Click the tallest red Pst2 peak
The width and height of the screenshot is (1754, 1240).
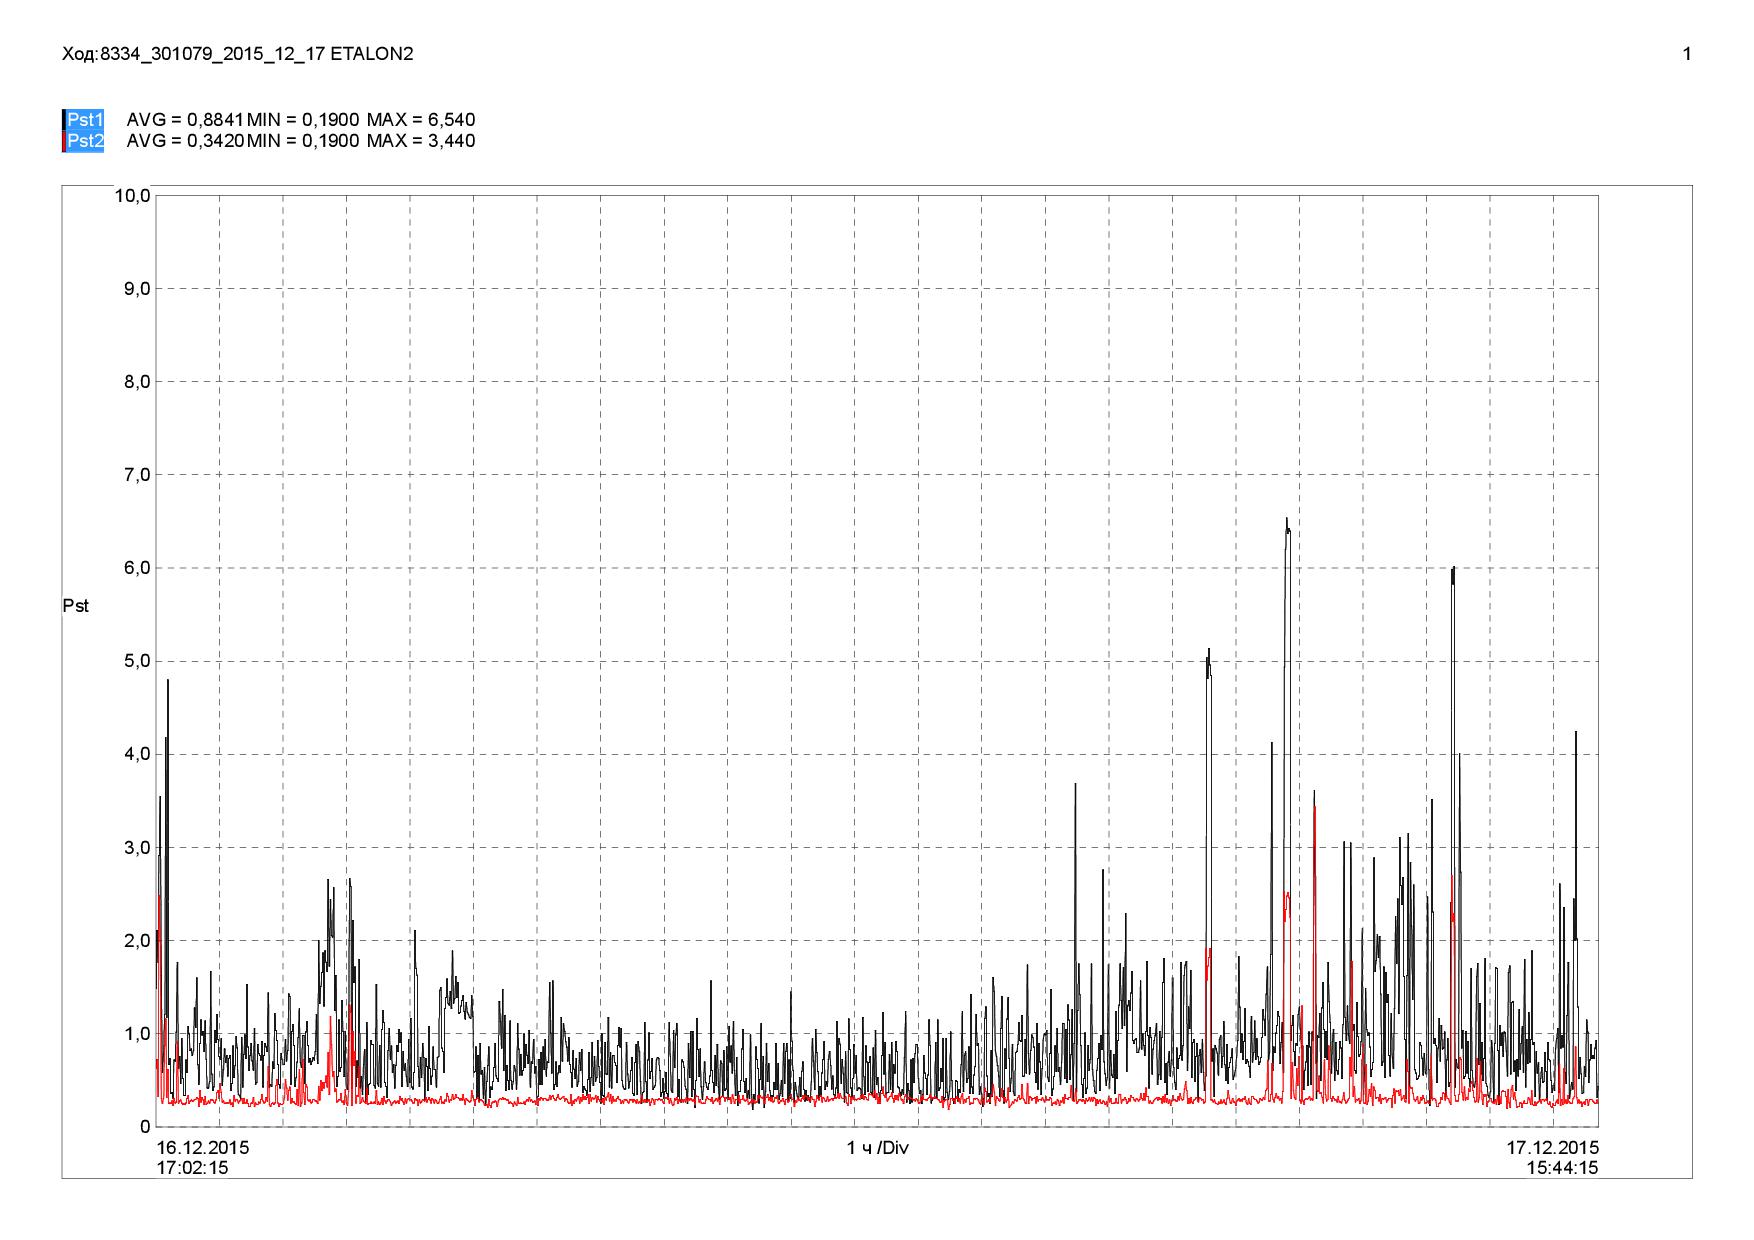point(1314,808)
